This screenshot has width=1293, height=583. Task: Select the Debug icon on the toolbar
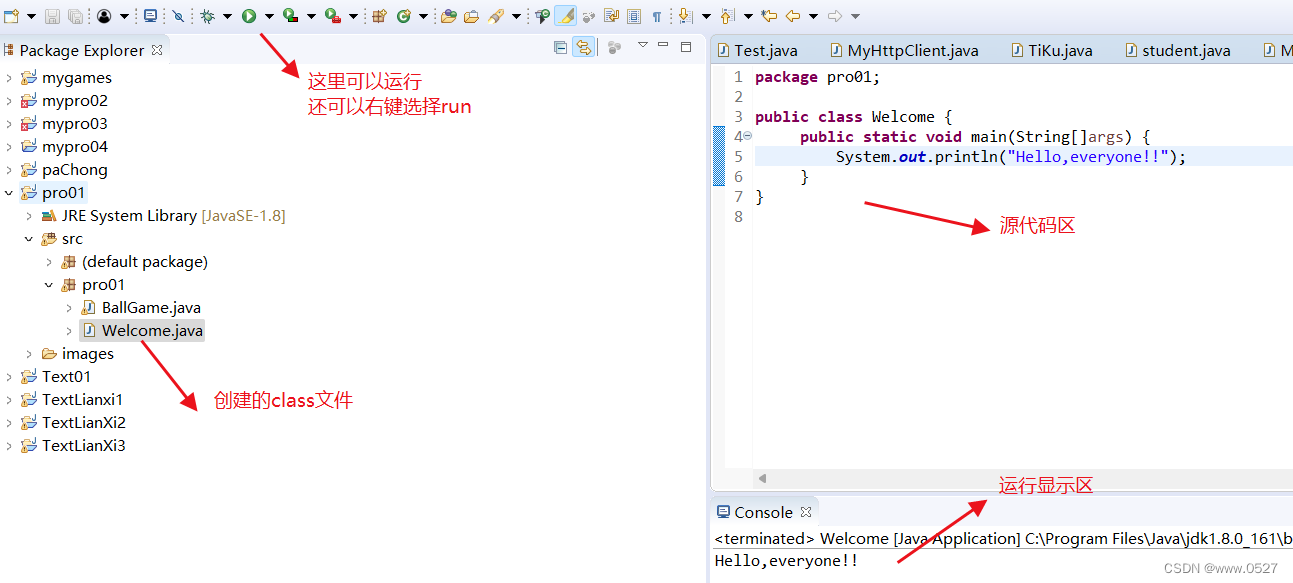[x=207, y=15]
